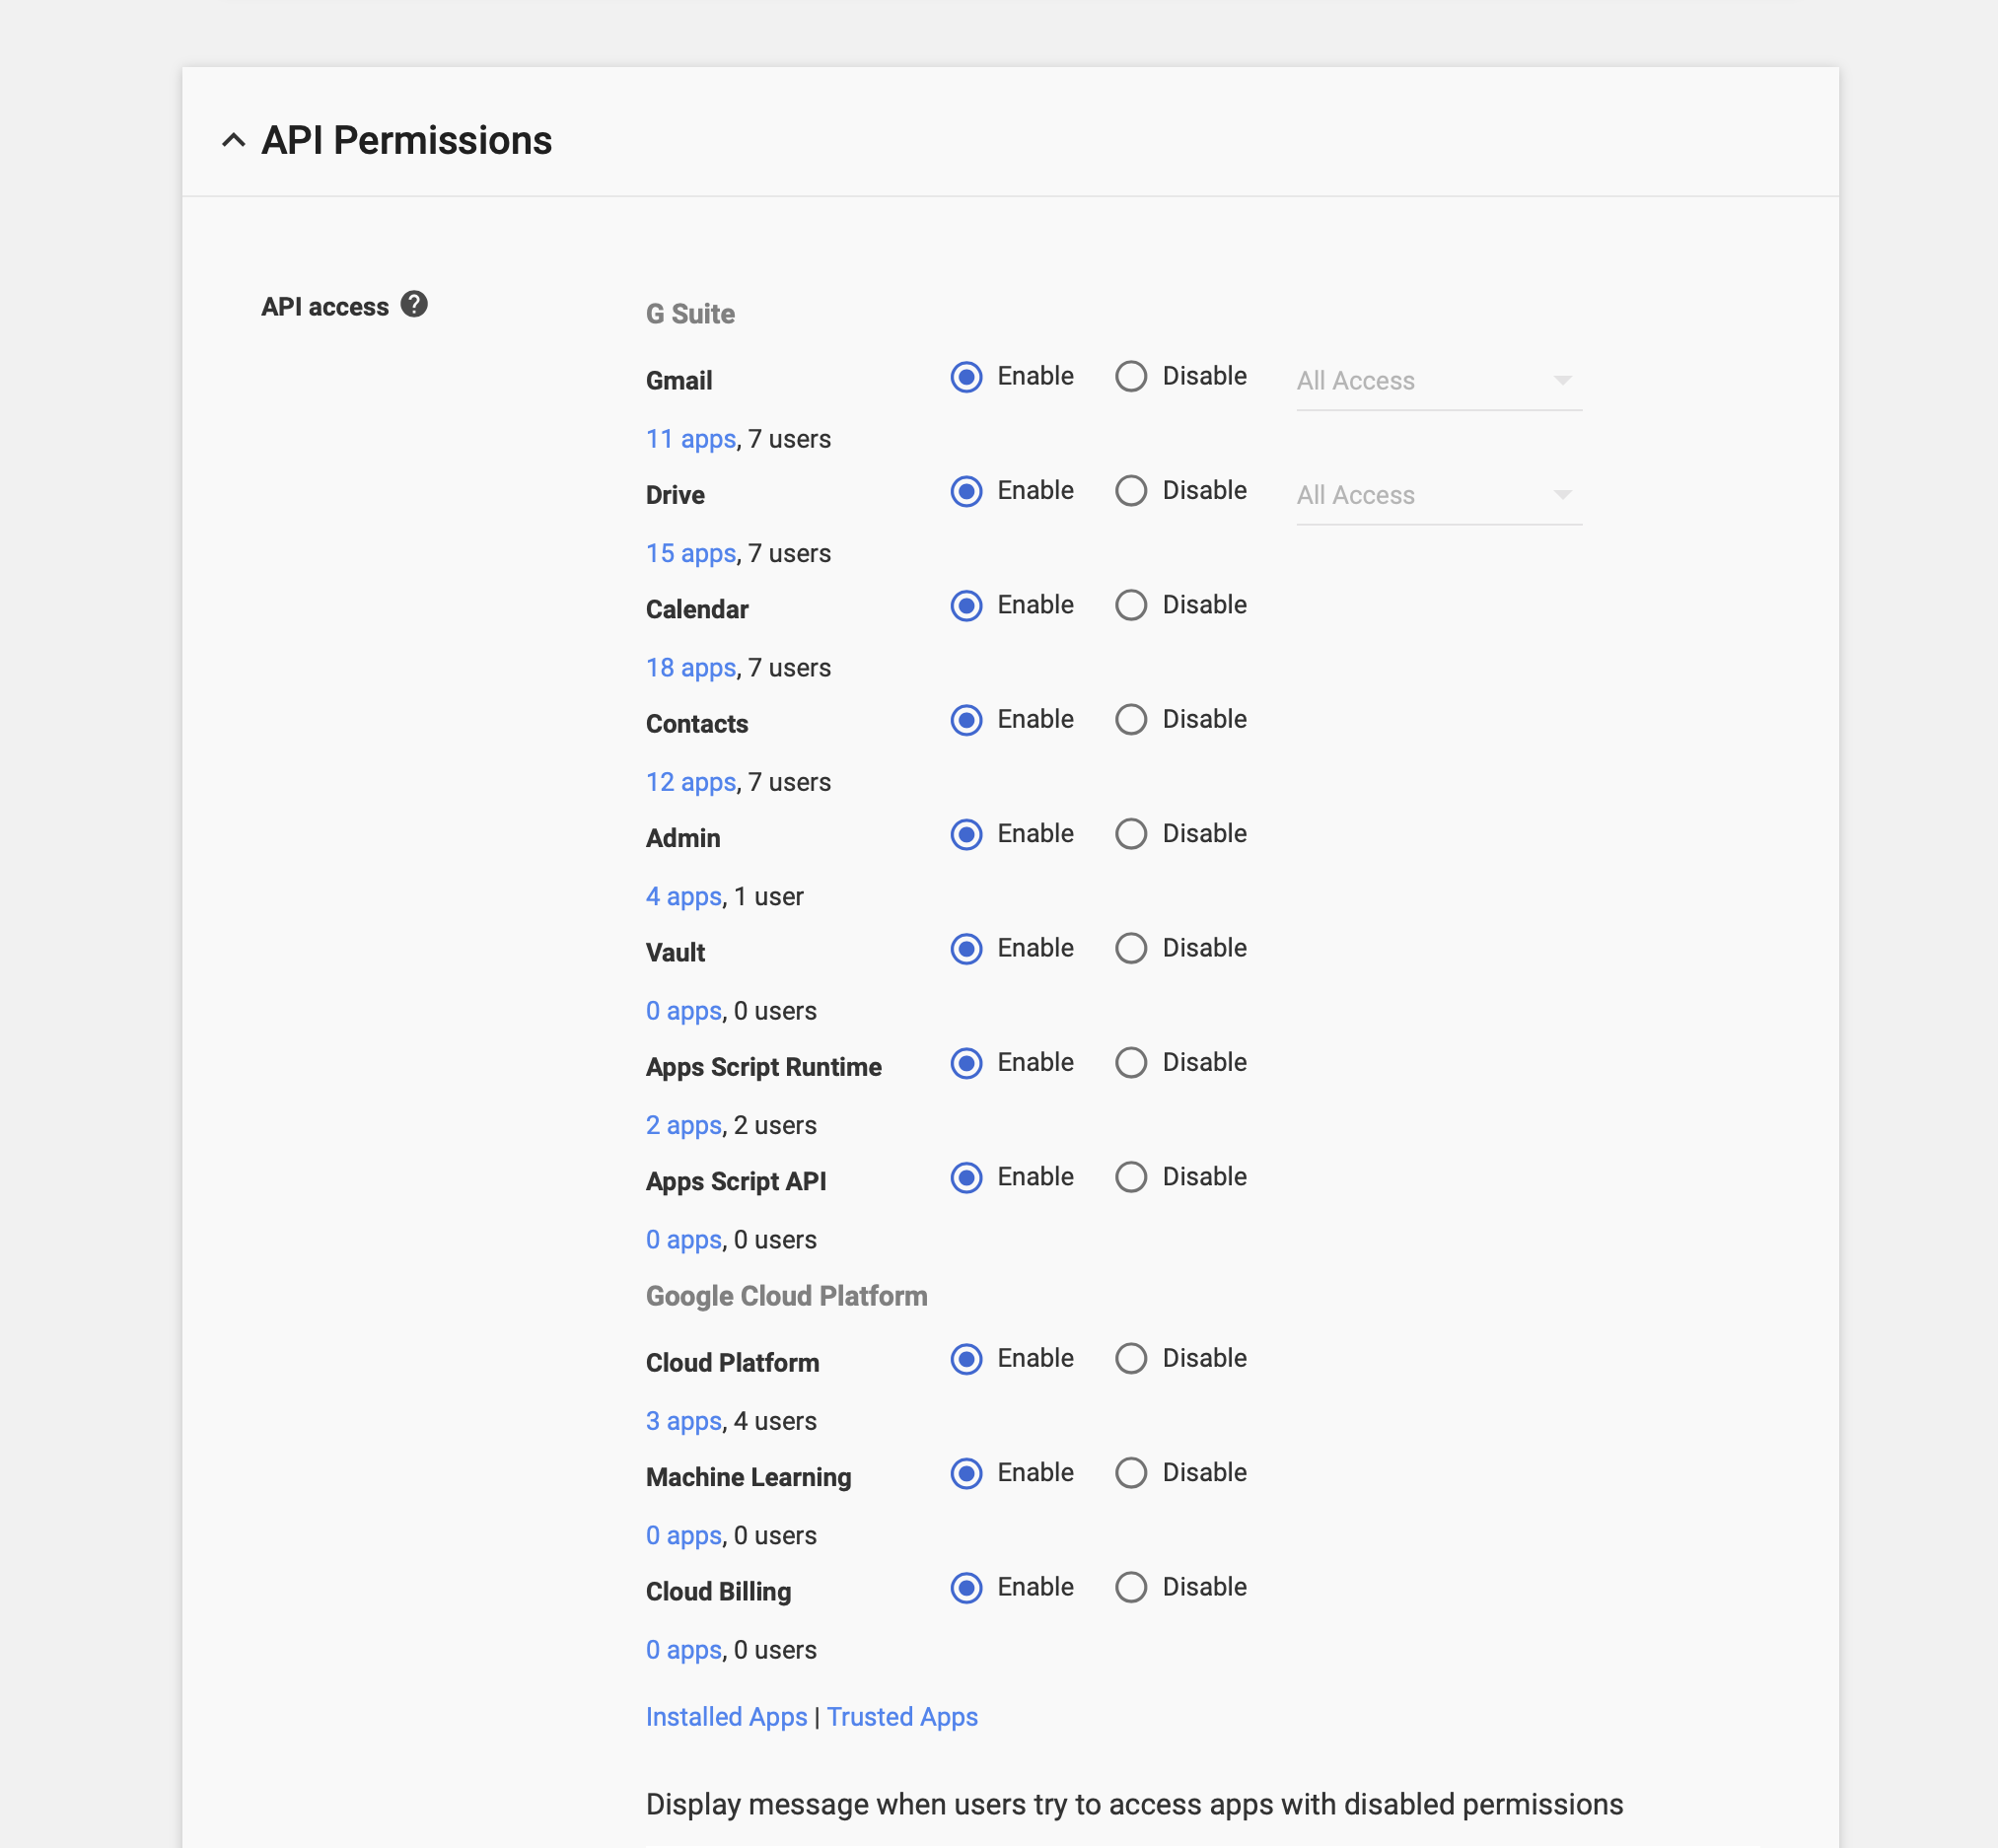Select Disable for Cloud Platform

click(x=1131, y=1359)
